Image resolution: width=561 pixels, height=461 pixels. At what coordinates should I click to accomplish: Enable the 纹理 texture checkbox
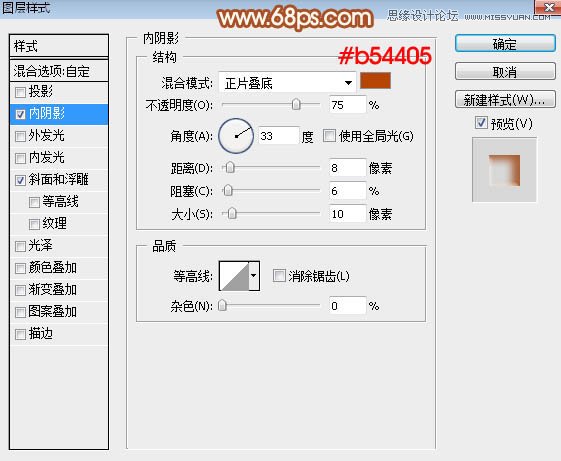pos(34,224)
